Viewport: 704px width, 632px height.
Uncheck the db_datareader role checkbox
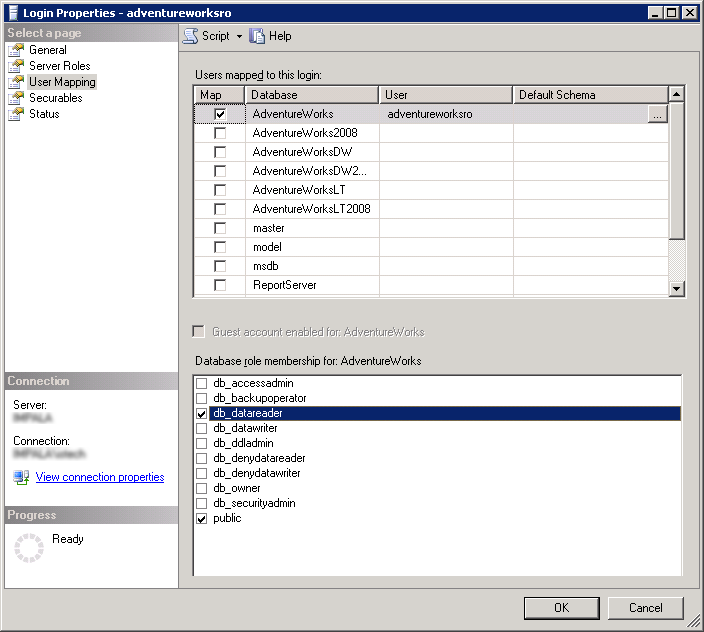tap(202, 414)
